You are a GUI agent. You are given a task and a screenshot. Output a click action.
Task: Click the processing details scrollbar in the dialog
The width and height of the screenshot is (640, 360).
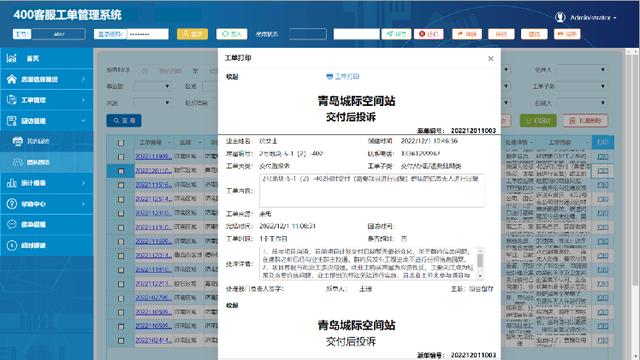(480, 263)
